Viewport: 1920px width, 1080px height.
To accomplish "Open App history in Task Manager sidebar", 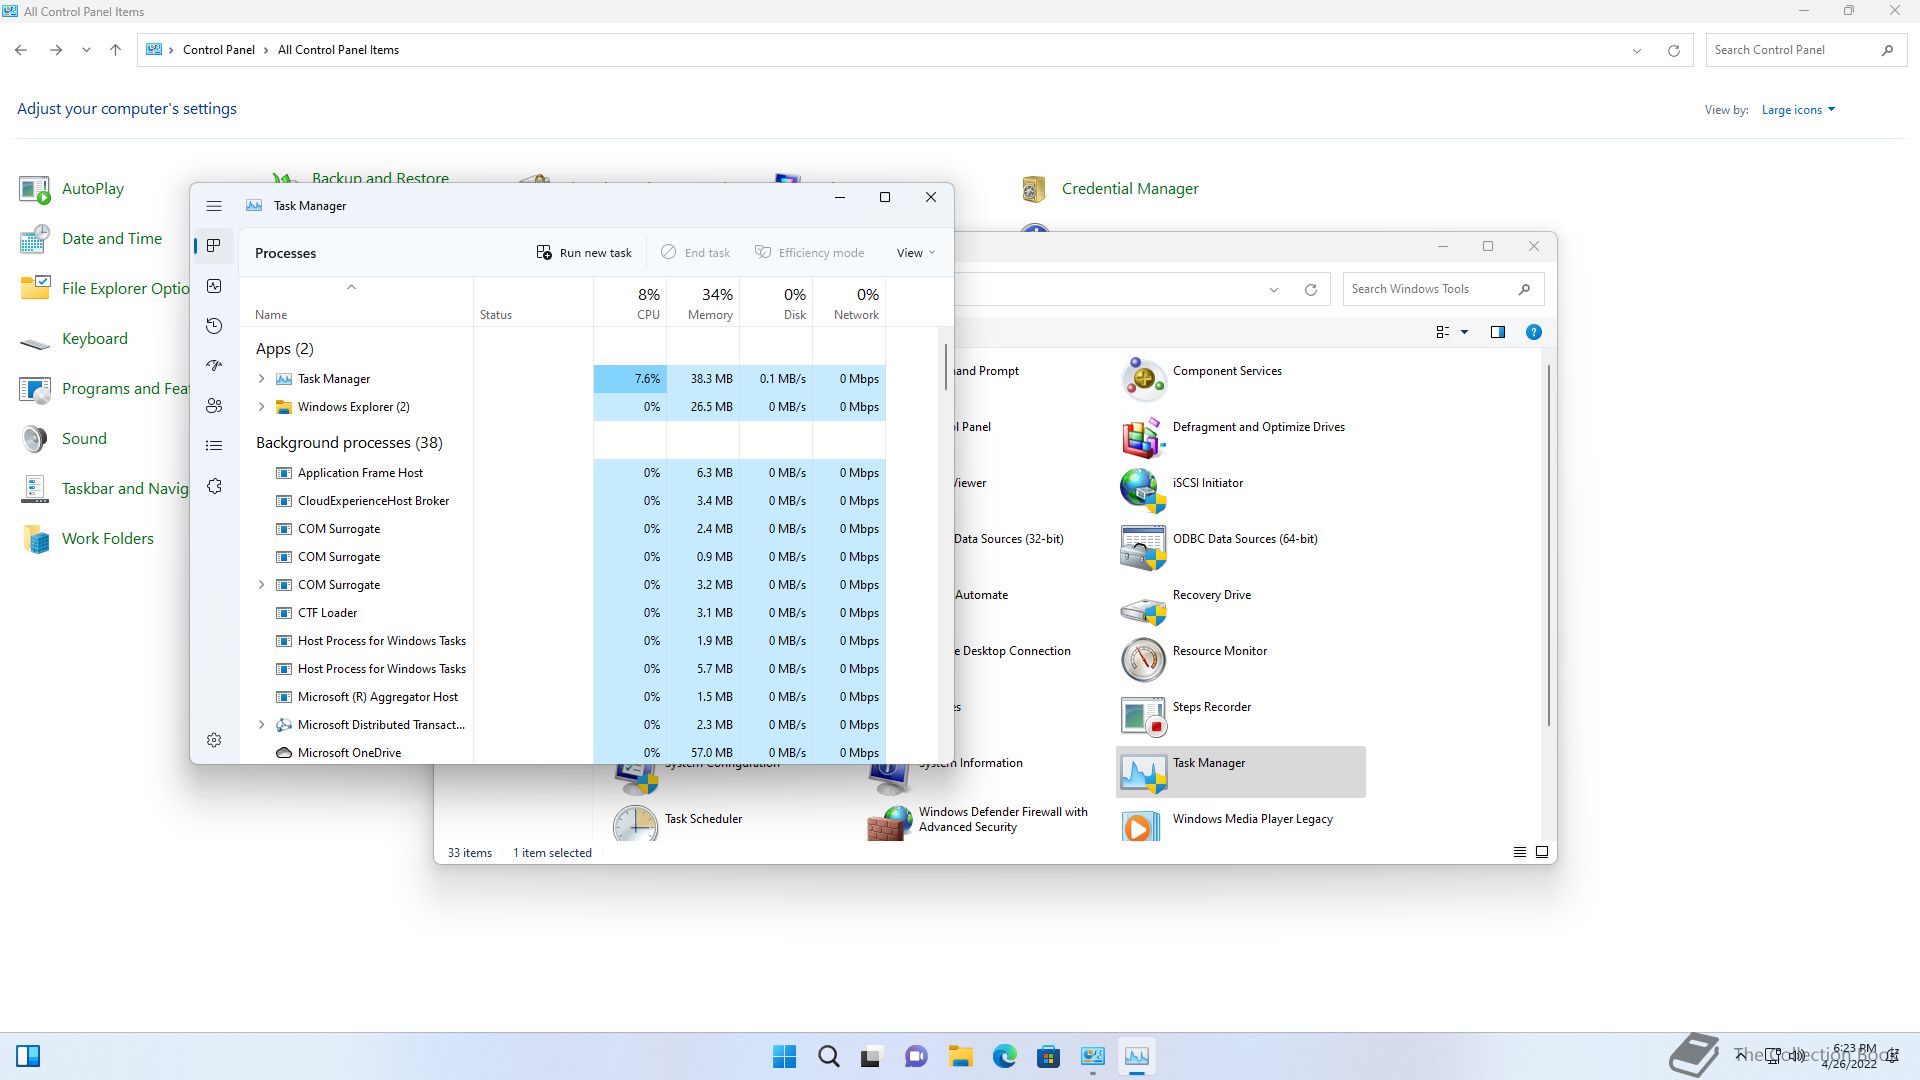I will click(214, 326).
